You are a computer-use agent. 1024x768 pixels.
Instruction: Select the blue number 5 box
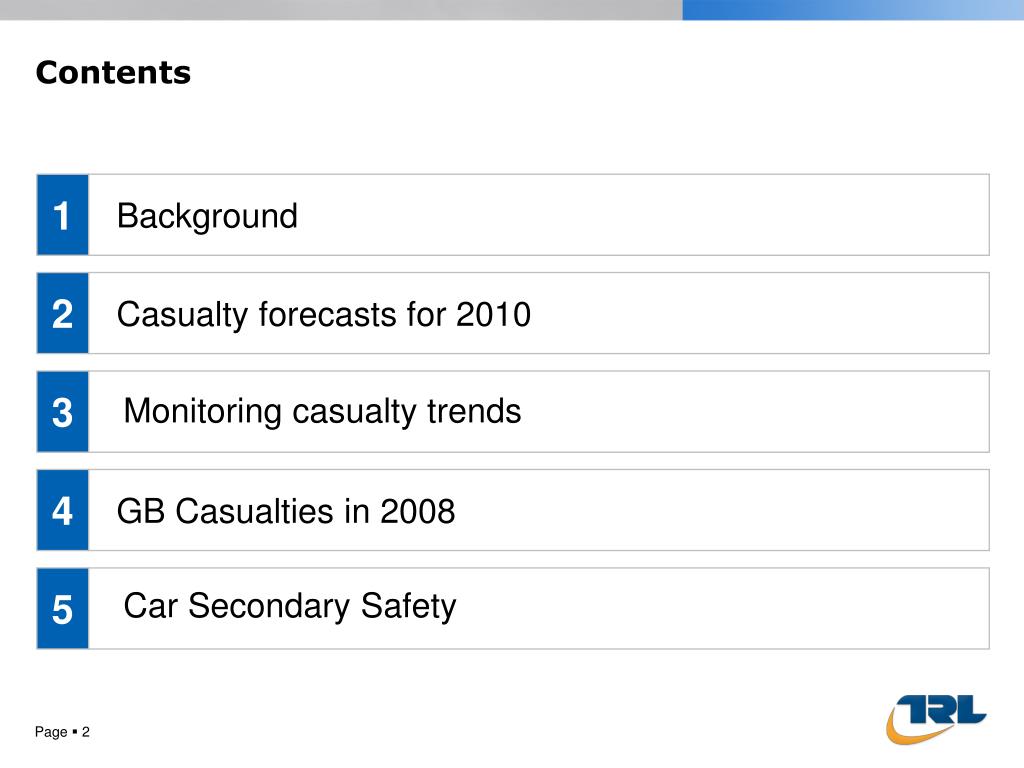click(x=63, y=609)
